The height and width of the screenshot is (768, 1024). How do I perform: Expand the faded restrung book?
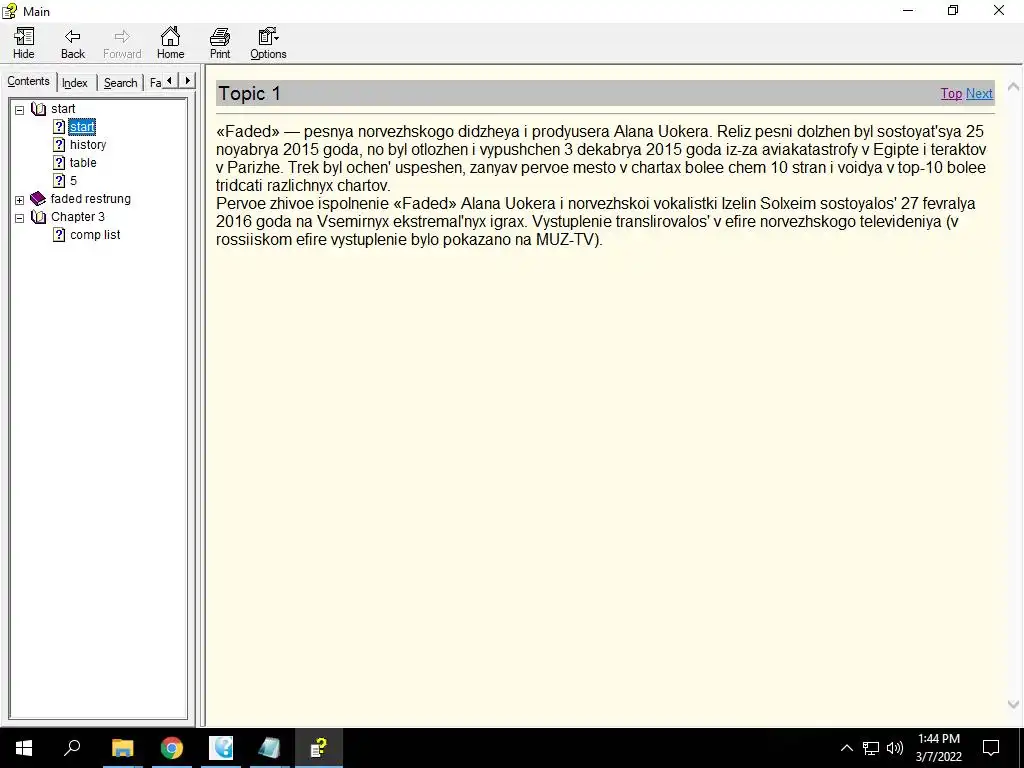pos(20,200)
